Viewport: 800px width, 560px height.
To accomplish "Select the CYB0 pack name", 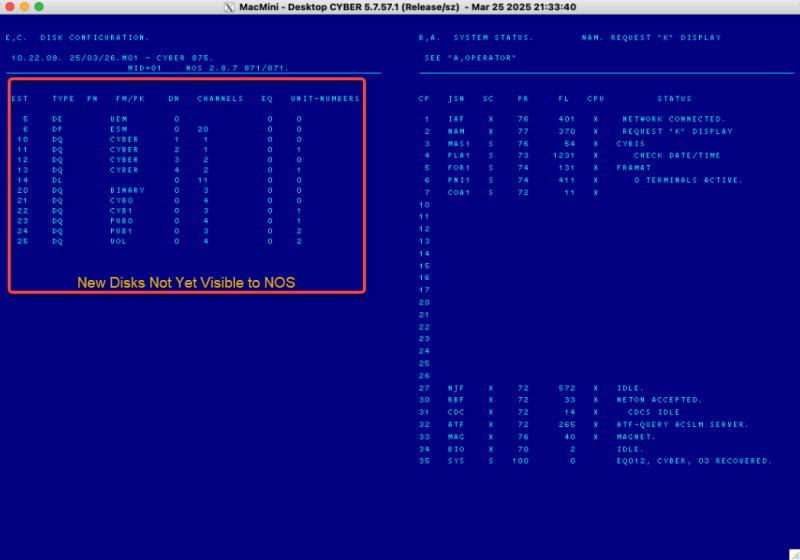I will (x=121, y=200).
